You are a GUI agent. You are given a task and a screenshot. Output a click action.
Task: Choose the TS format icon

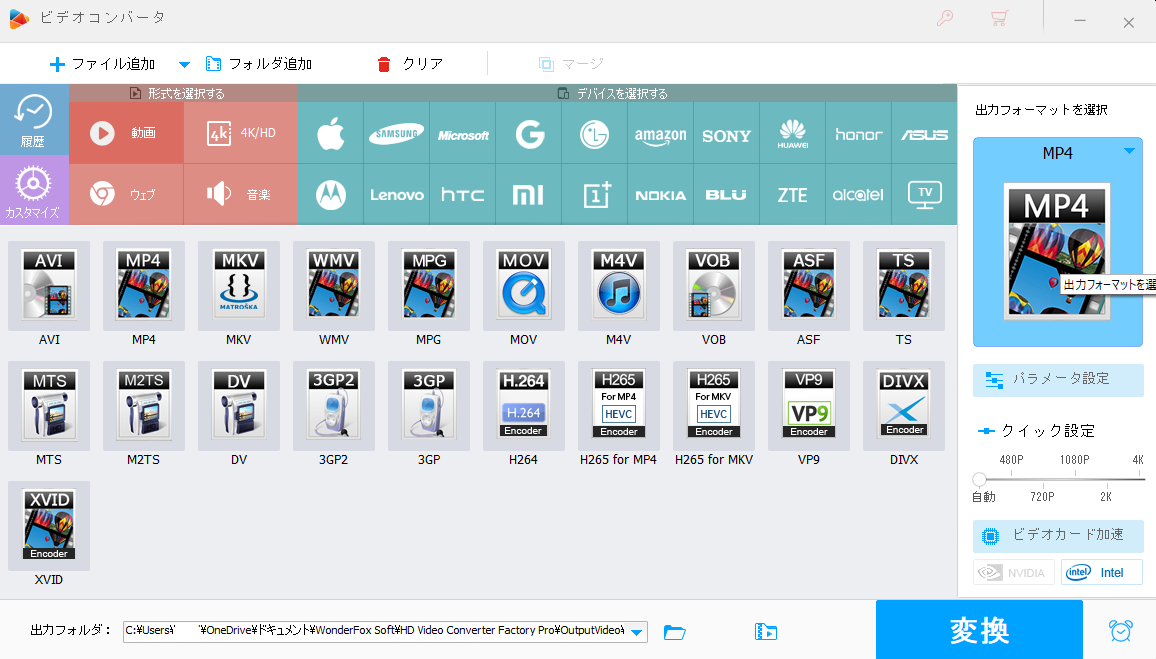click(904, 286)
